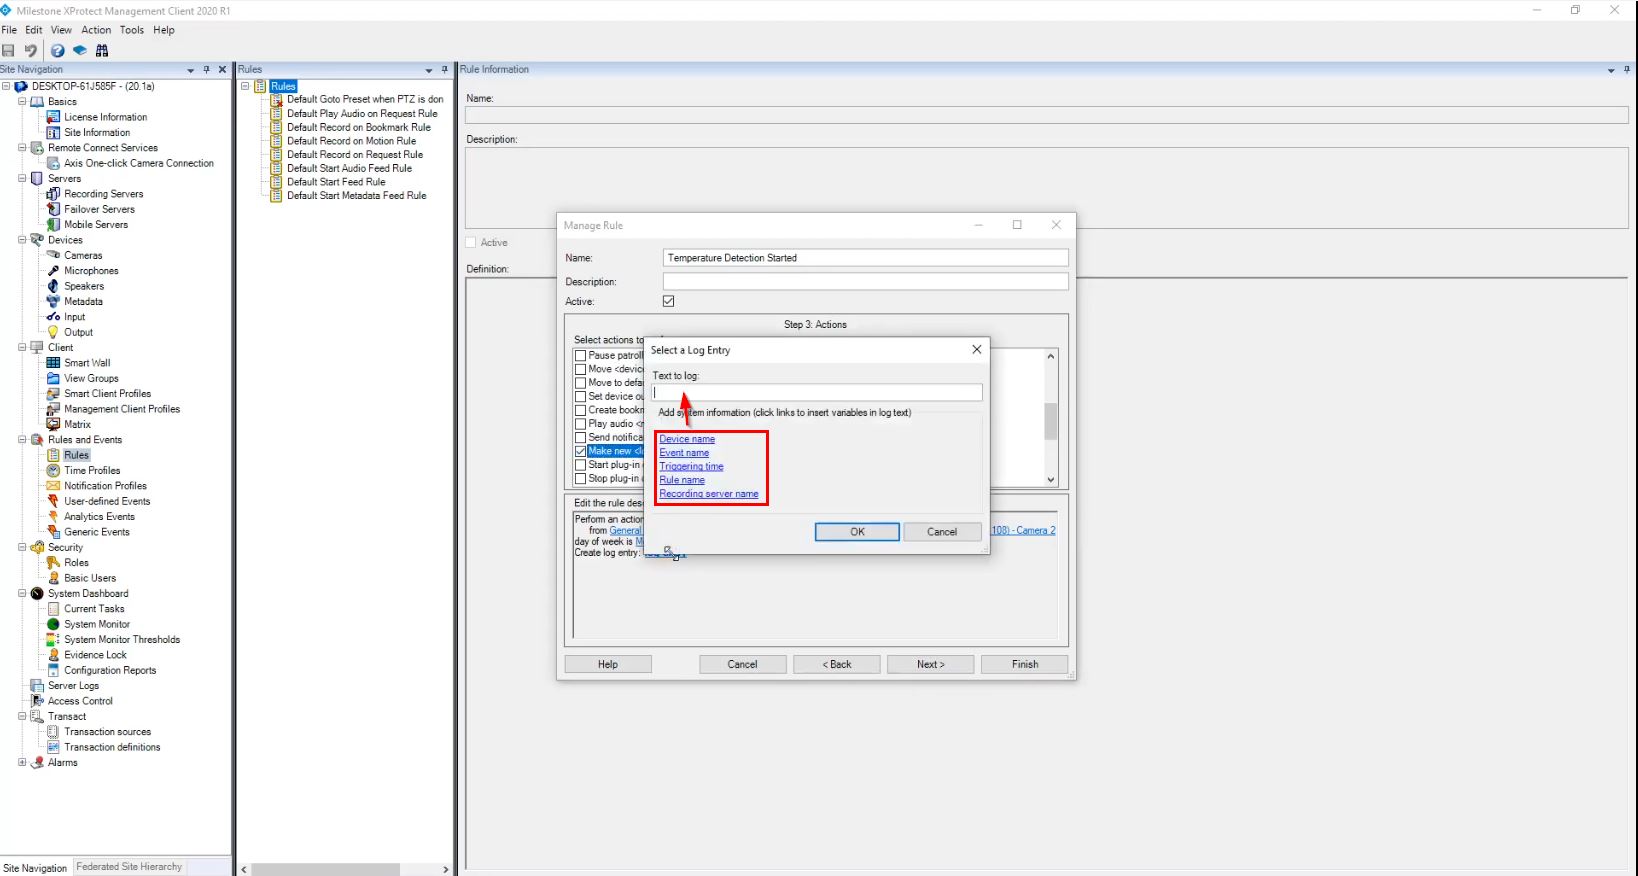The width and height of the screenshot is (1638, 876).
Task: Uncheck the Active checkbox in Manage Rule
Action: click(669, 301)
